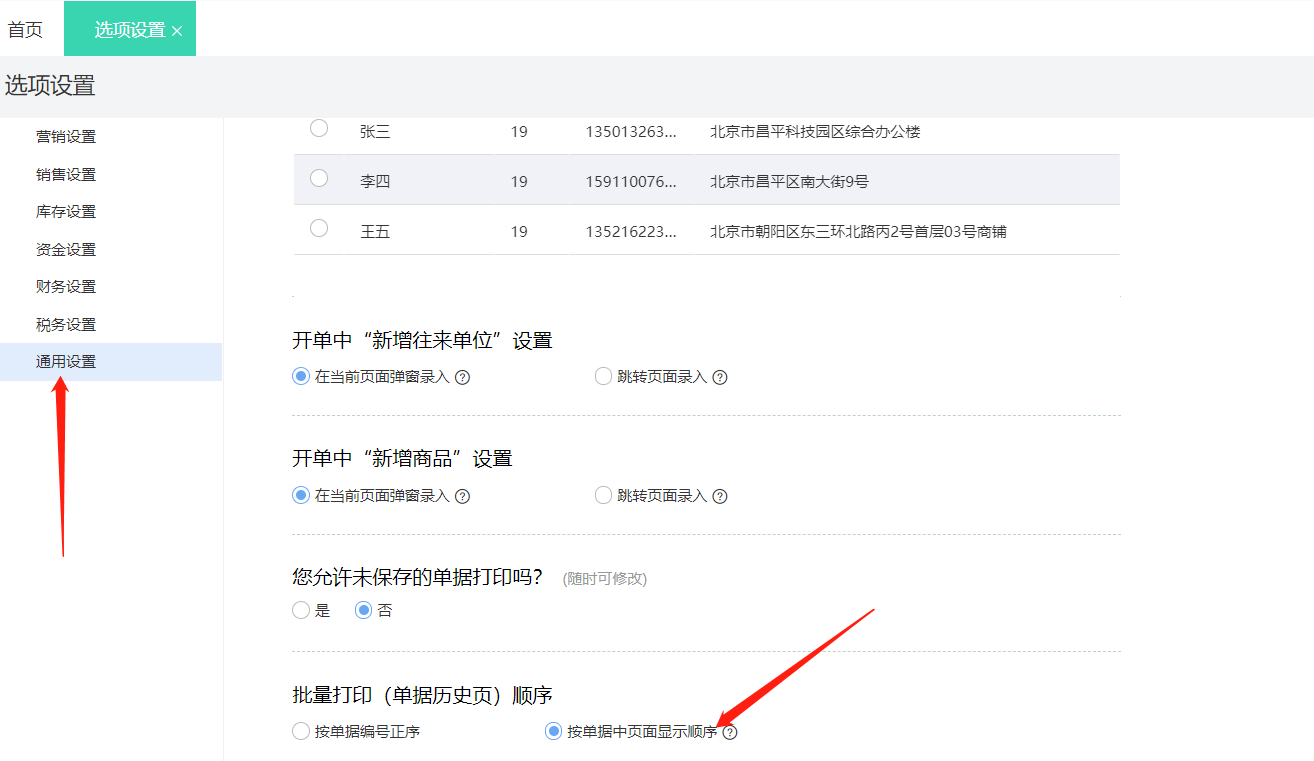Click question mark icon beside 跳转页面录入 for 新增往来单位
This screenshot has width=1314, height=761.
click(x=719, y=376)
